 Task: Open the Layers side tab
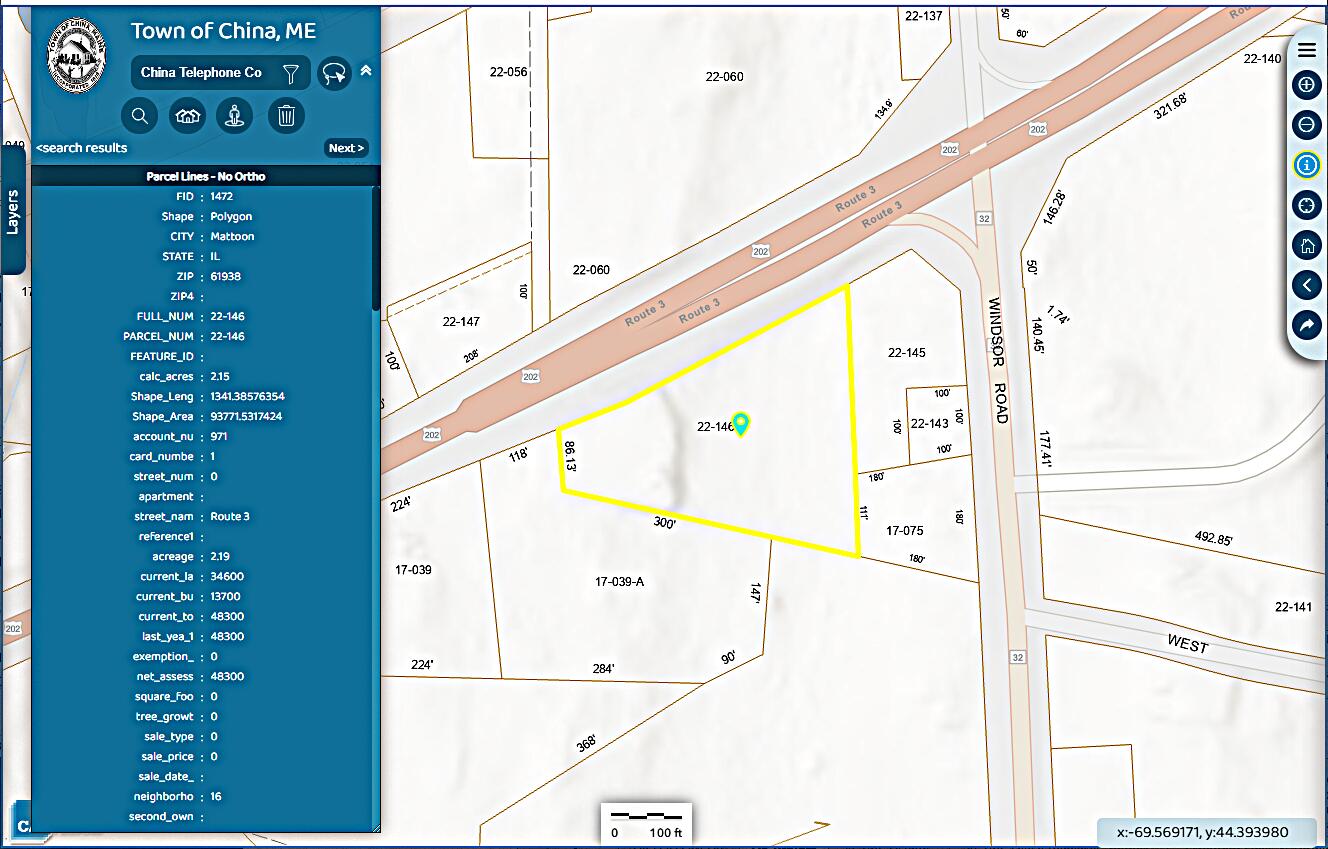tap(13, 210)
